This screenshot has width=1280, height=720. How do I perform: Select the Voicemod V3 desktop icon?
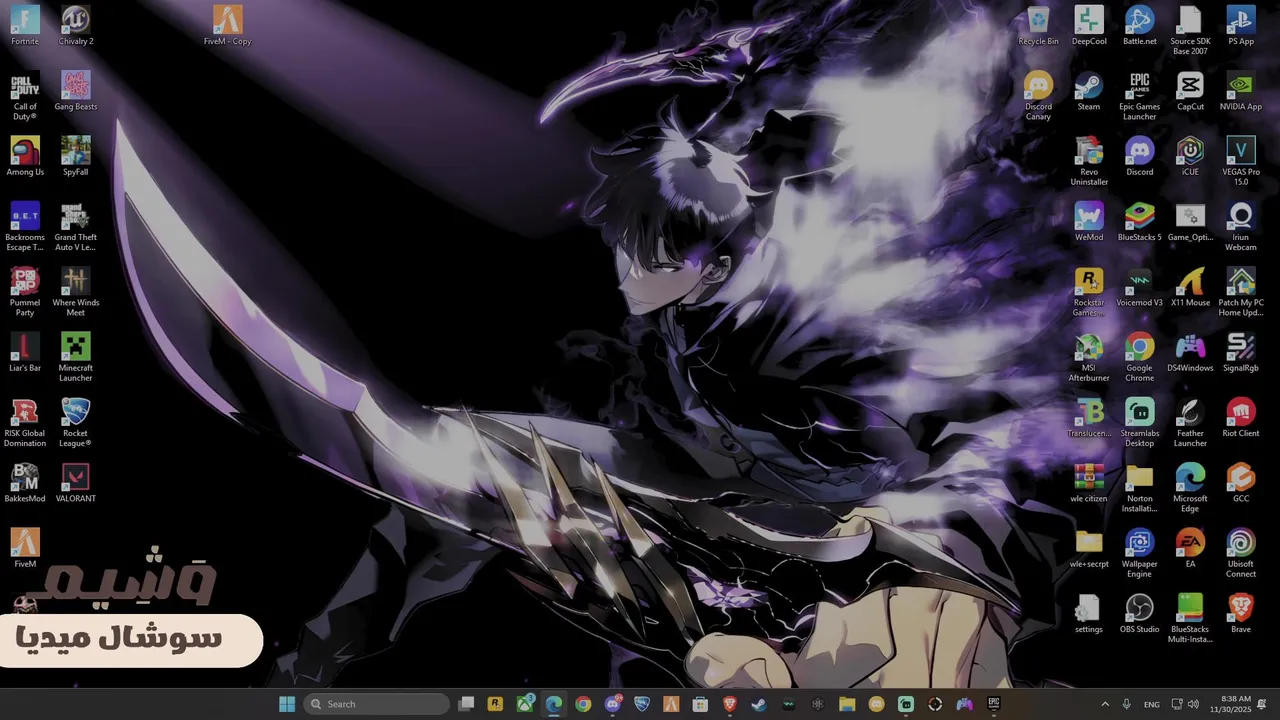[1140, 287]
